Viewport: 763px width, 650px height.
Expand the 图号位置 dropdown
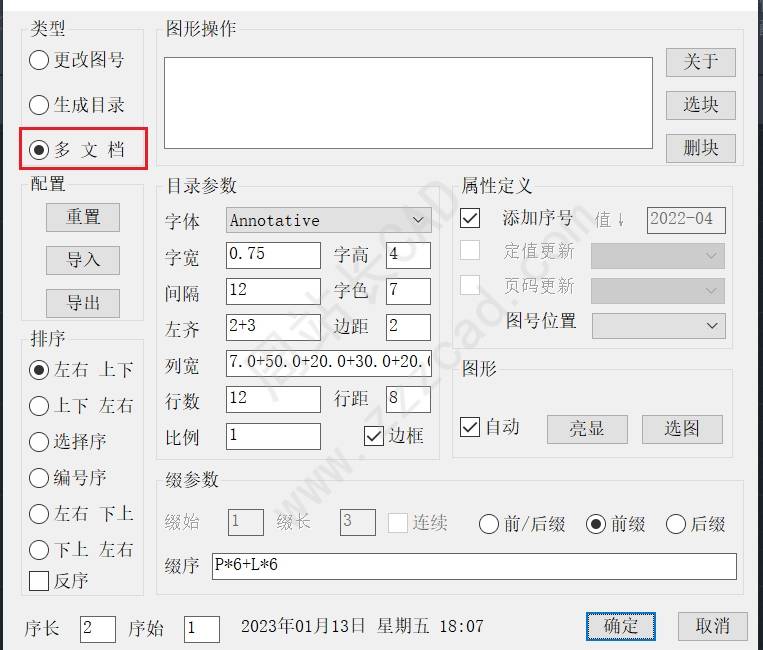pos(658,325)
